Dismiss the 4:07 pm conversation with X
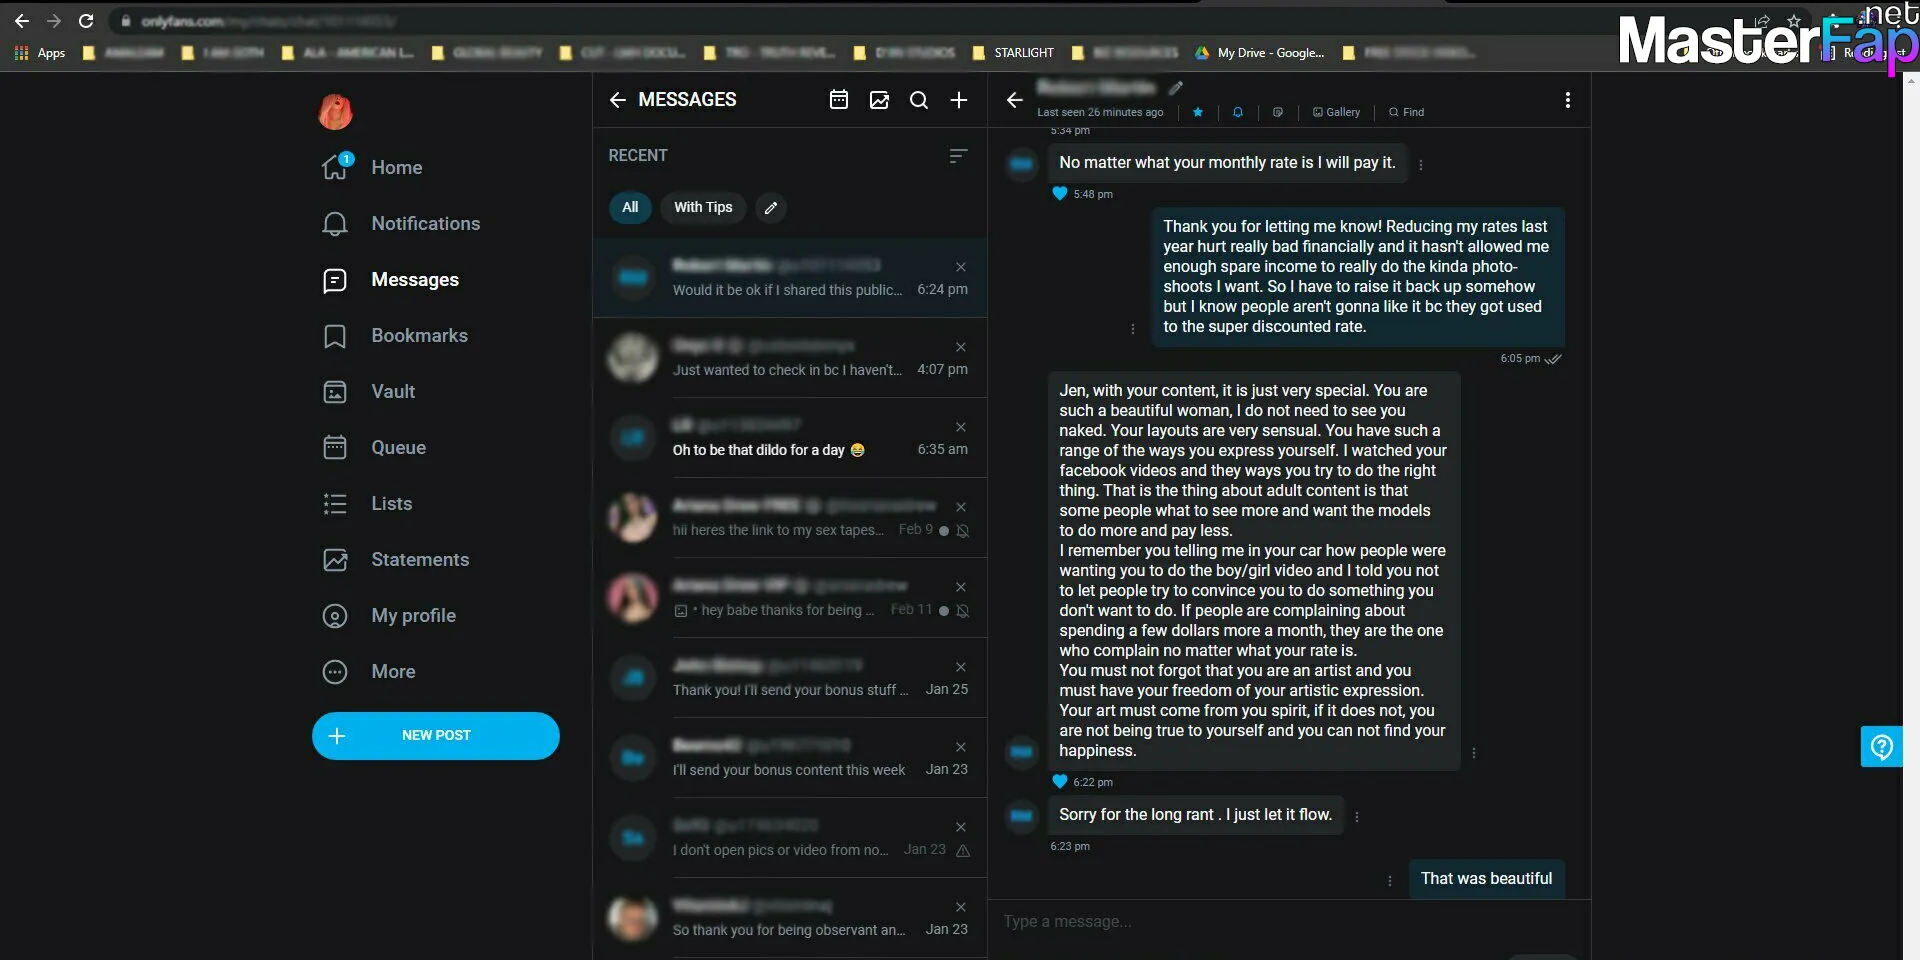Viewport: 1920px width, 960px height. [x=961, y=347]
